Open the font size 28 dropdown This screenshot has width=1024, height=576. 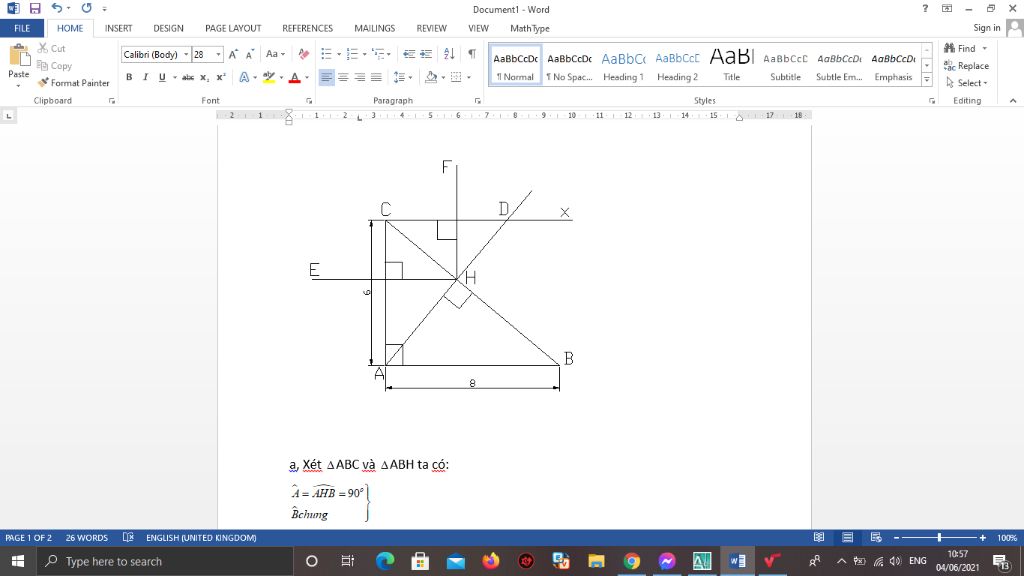pos(218,55)
